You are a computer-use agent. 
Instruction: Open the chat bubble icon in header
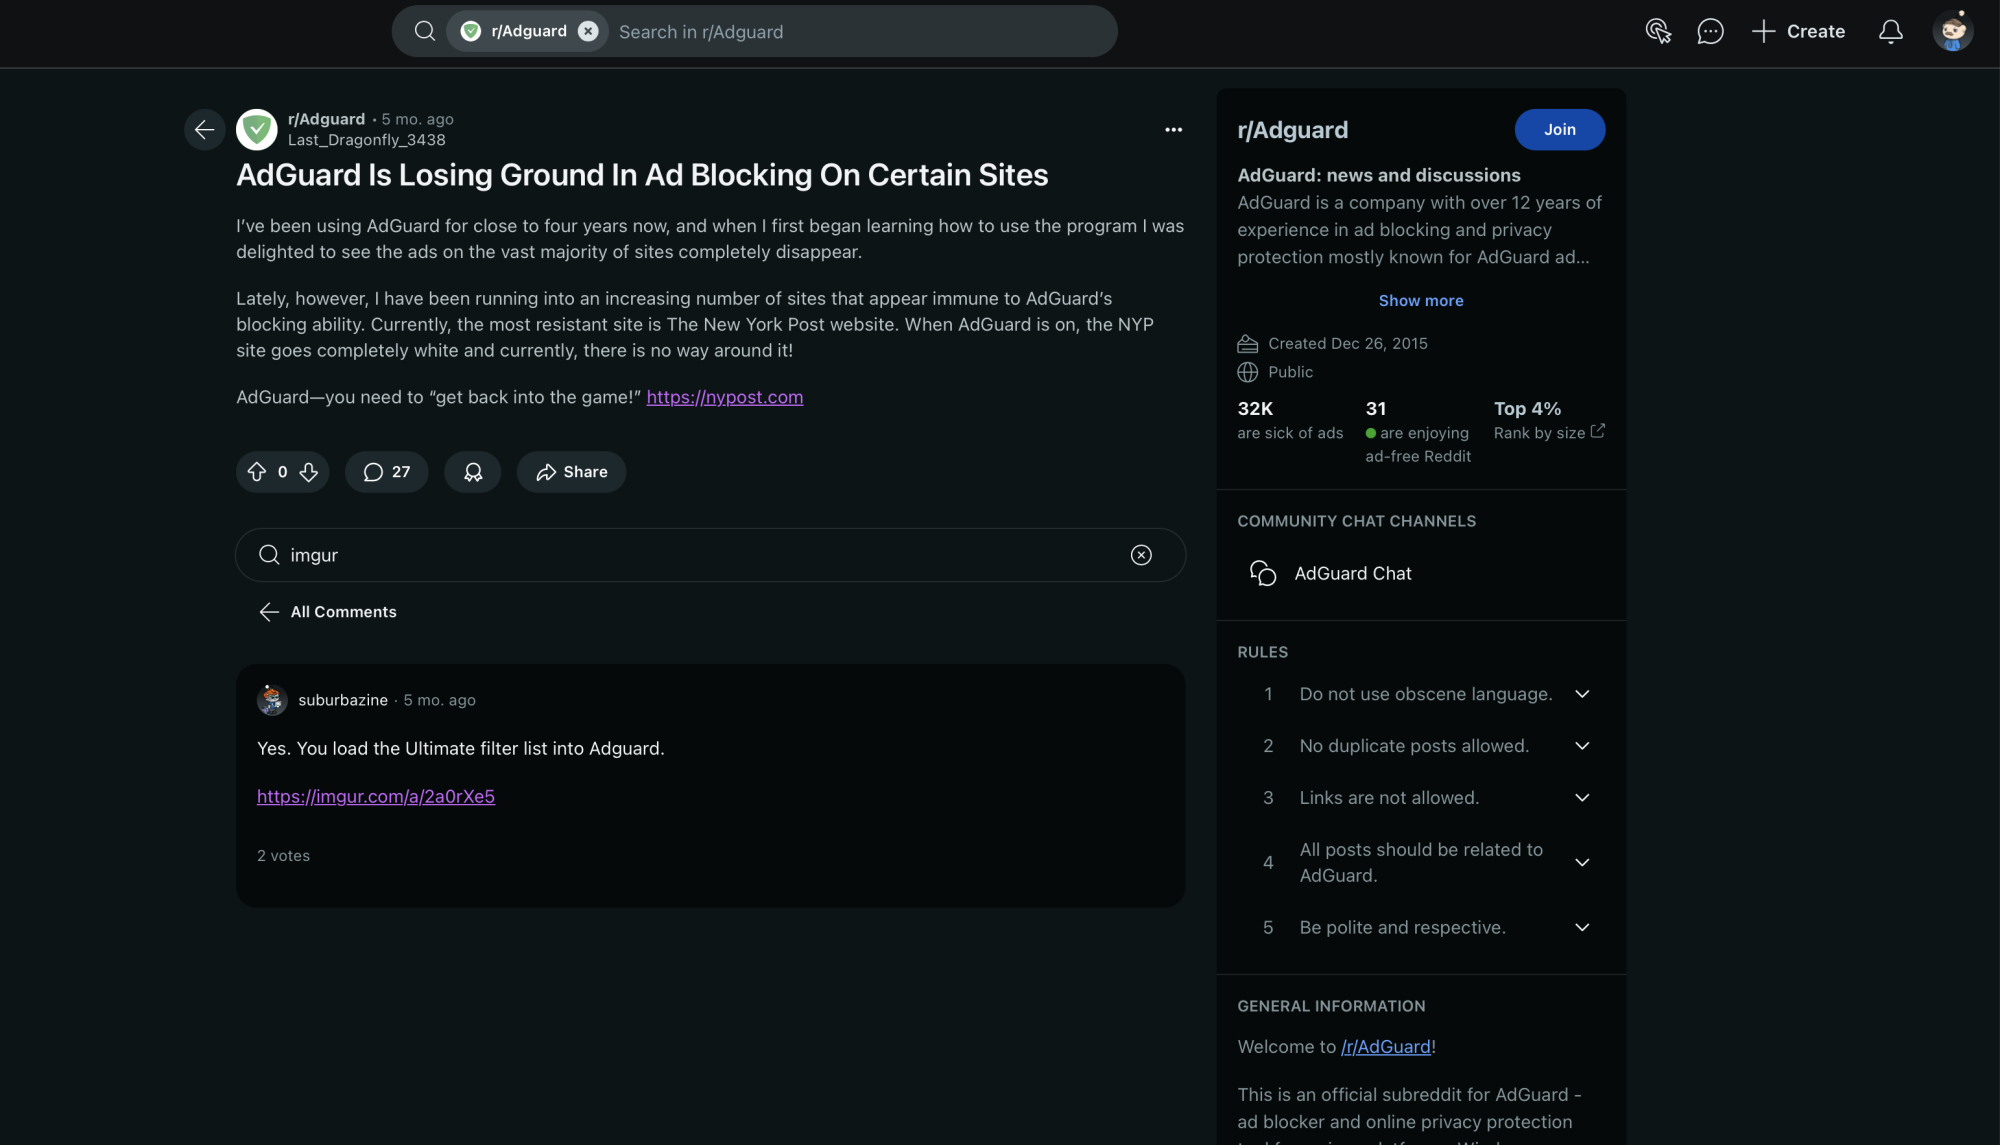pos(1710,31)
